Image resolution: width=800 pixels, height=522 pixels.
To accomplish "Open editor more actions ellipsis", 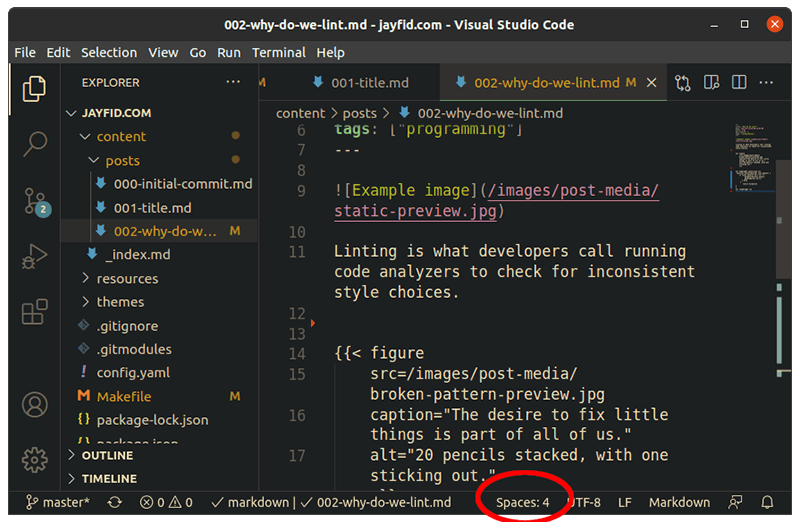I will tap(766, 82).
